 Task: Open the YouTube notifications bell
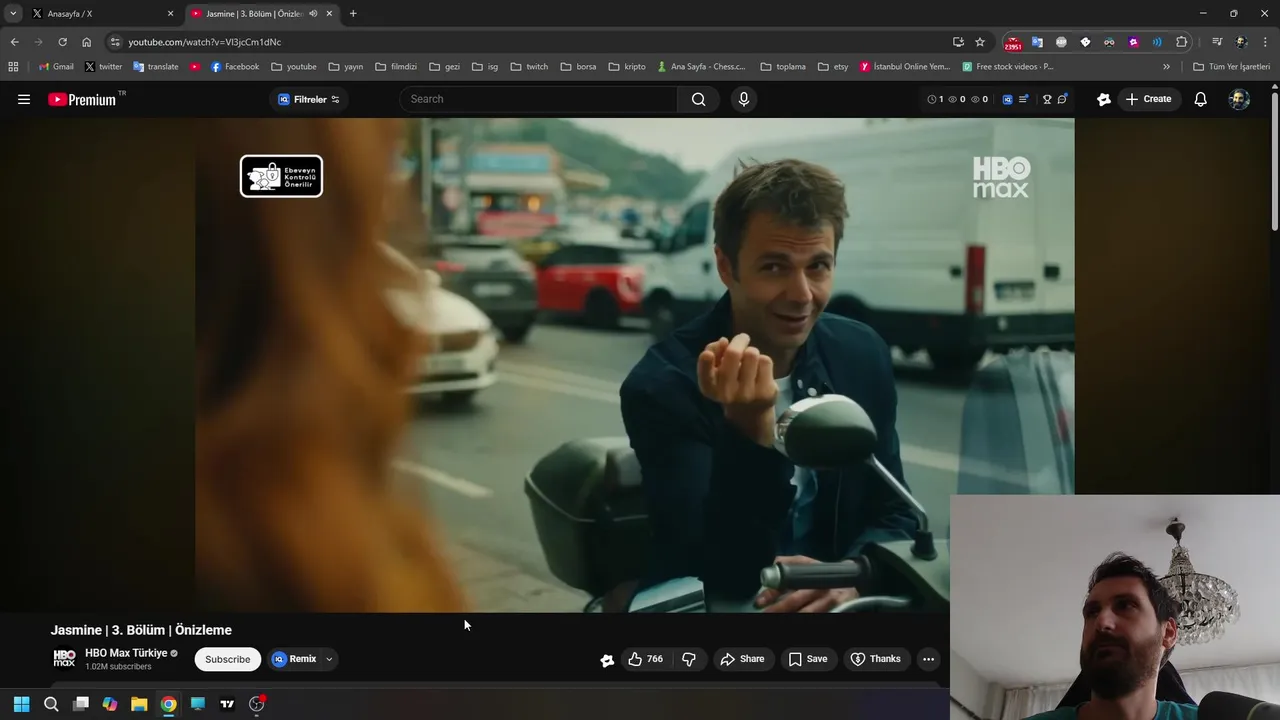point(1200,99)
